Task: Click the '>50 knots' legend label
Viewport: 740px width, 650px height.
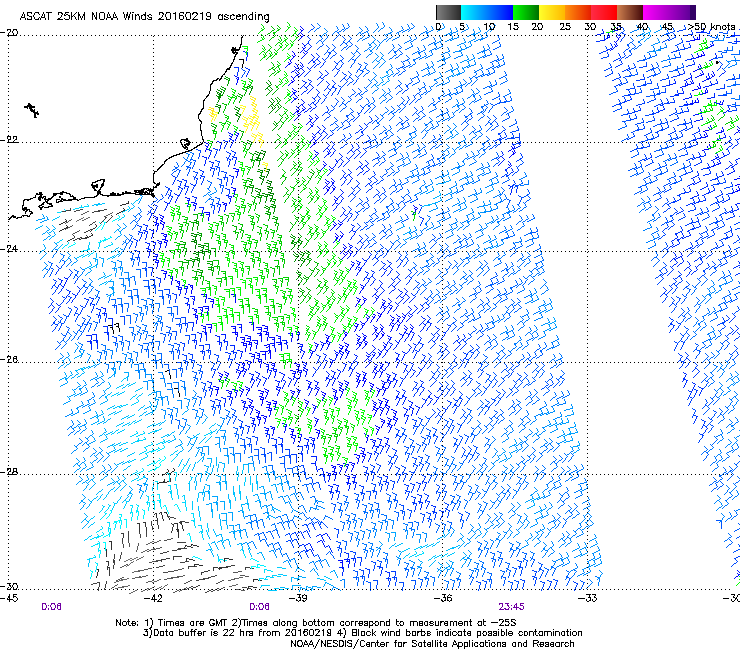Action: coord(713,26)
